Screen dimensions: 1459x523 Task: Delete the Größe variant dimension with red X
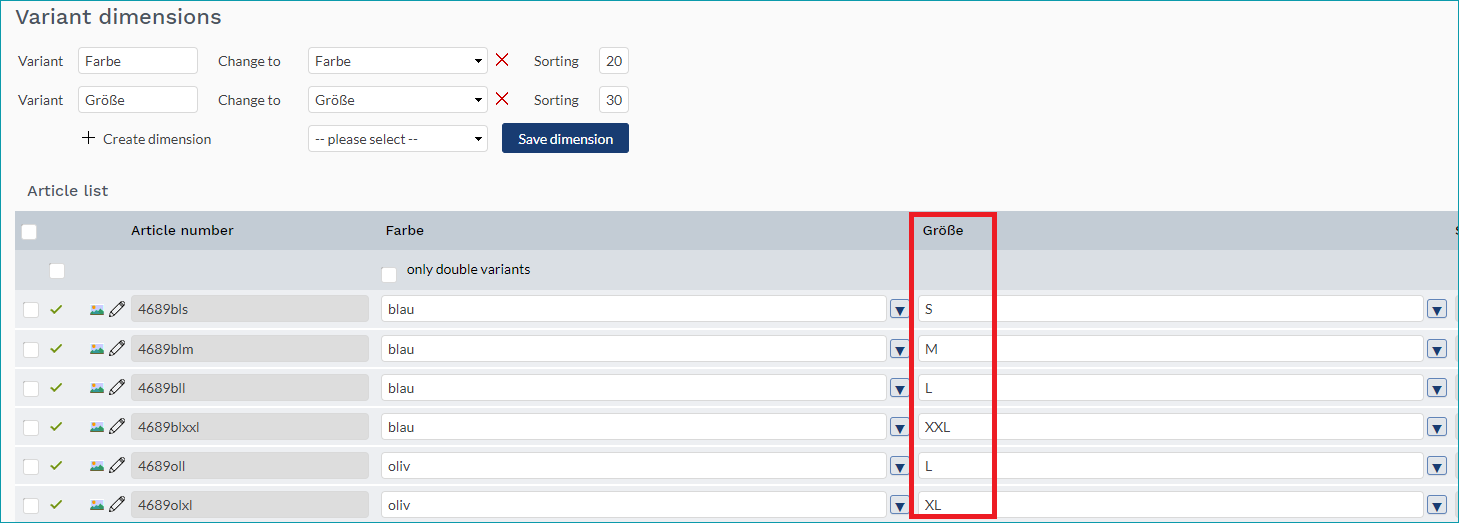(x=502, y=99)
